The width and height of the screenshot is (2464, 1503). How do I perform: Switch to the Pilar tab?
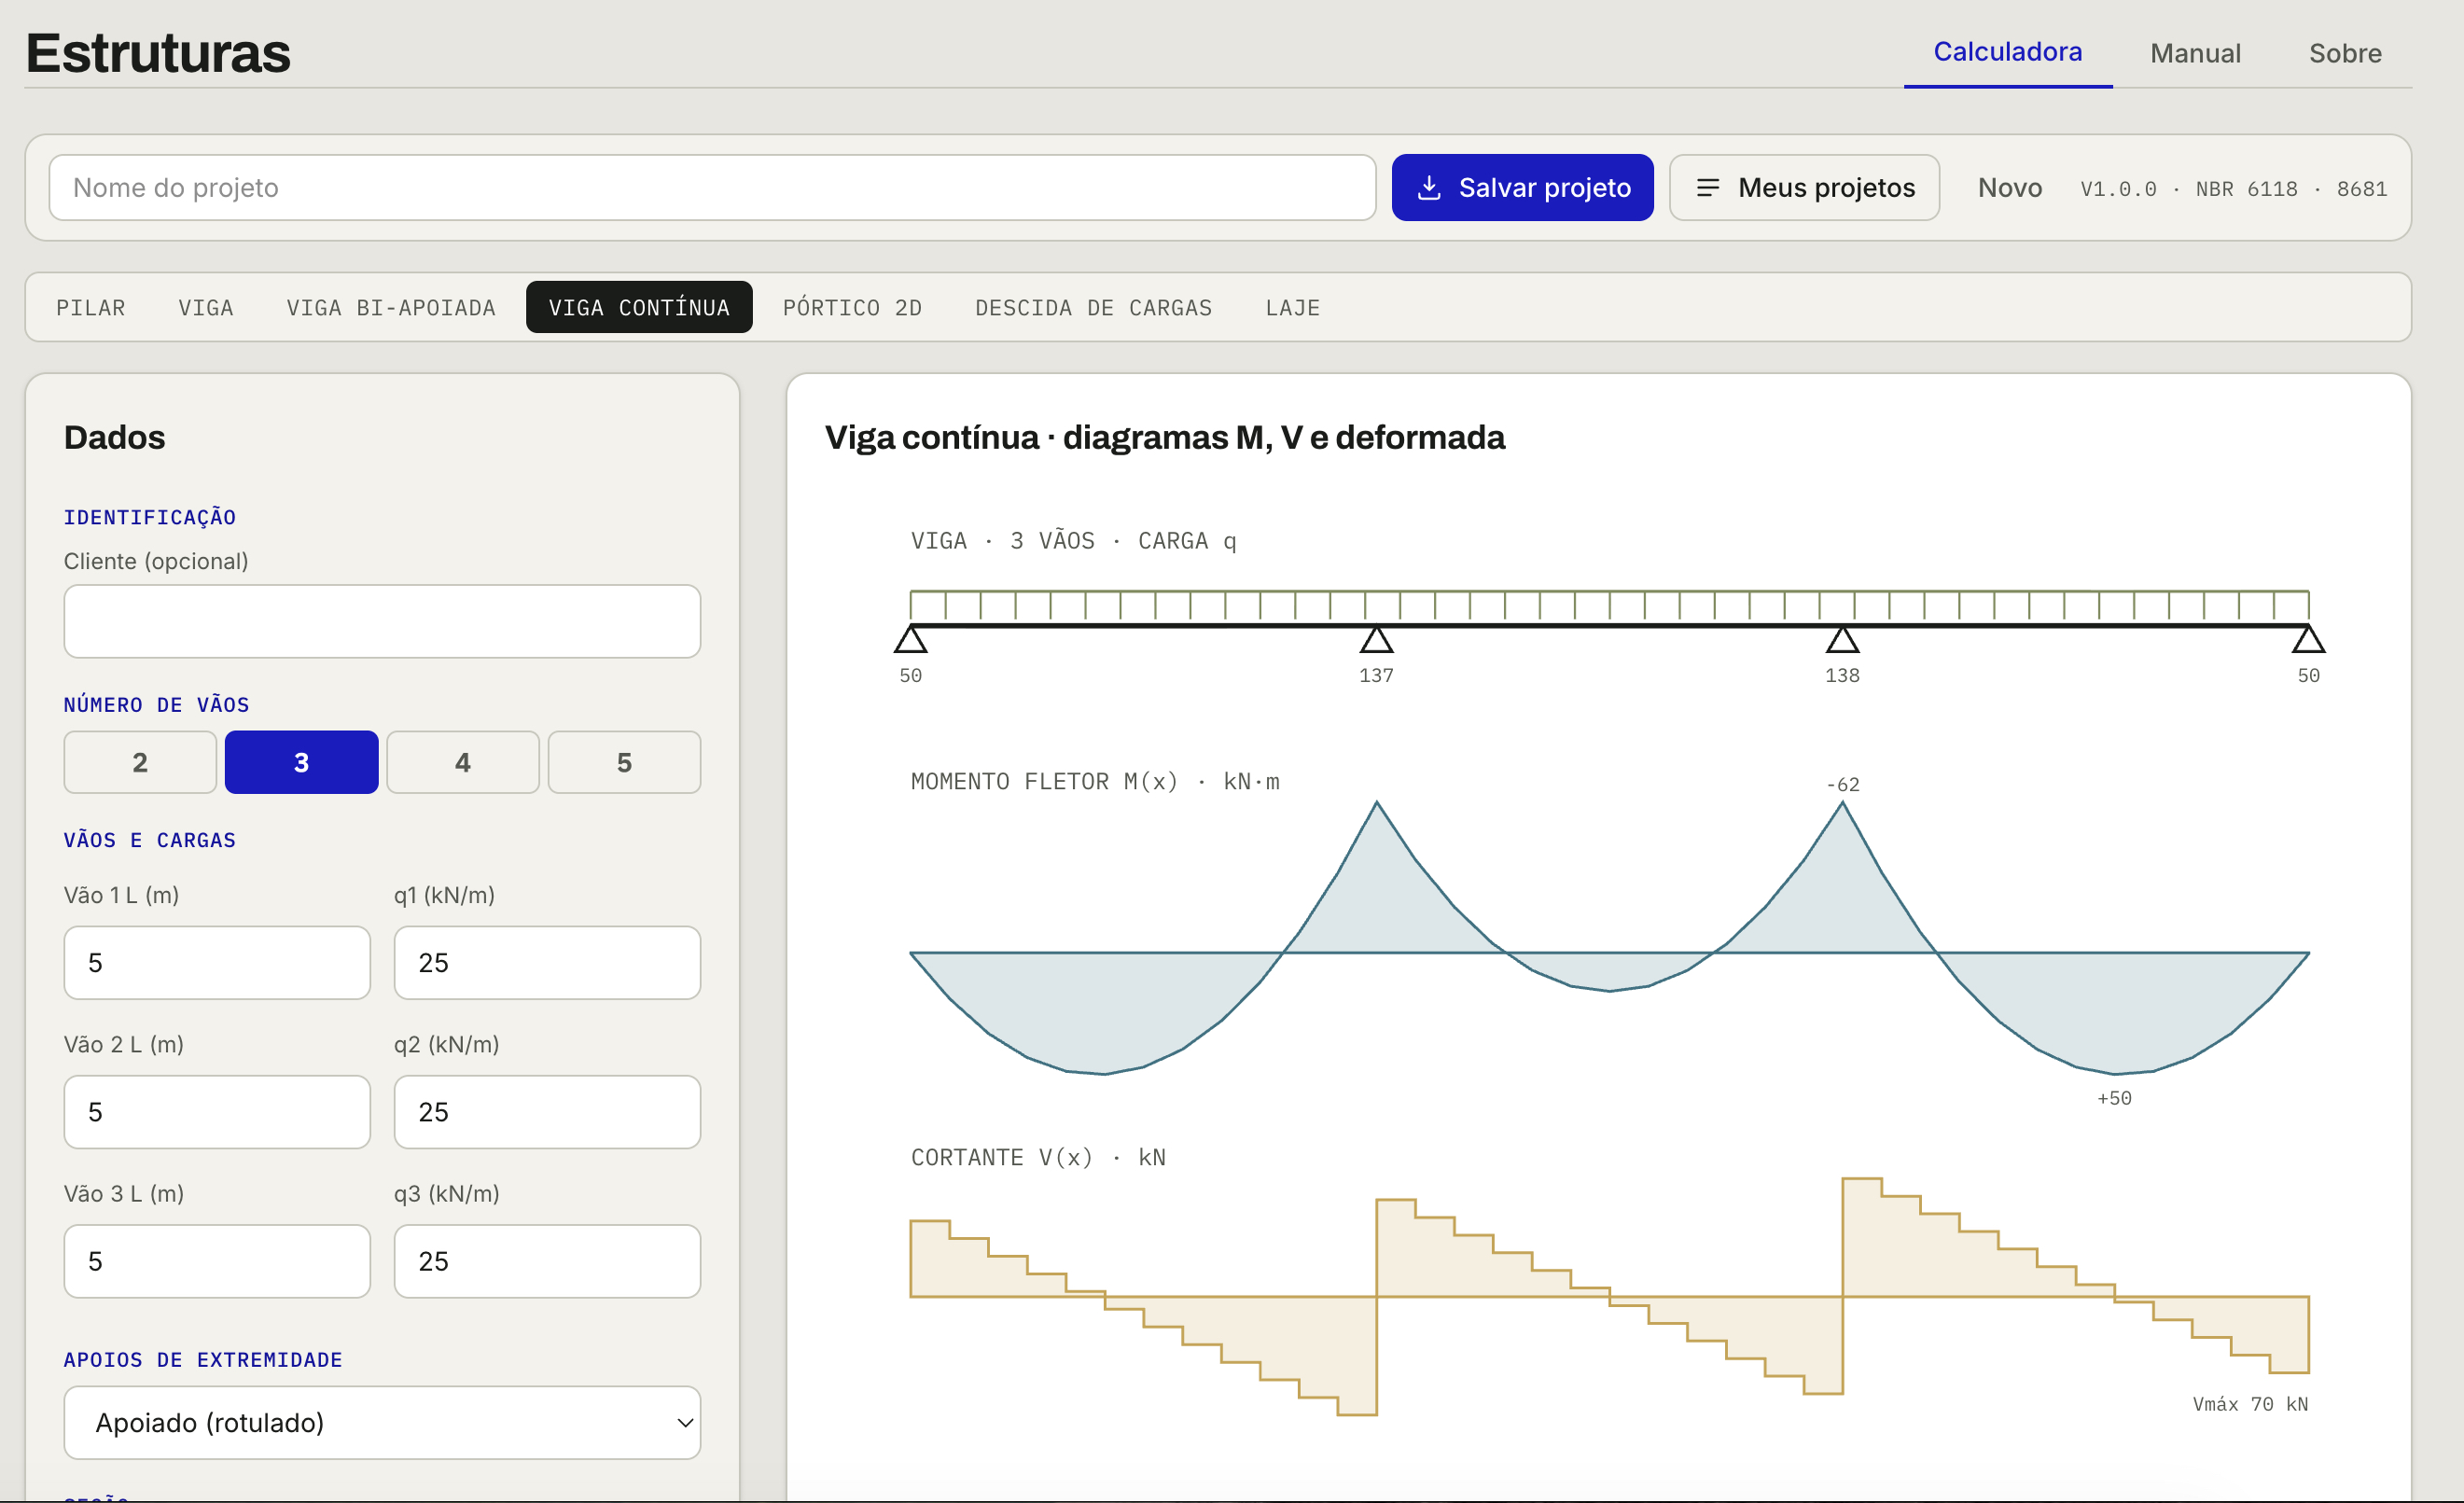point(91,308)
